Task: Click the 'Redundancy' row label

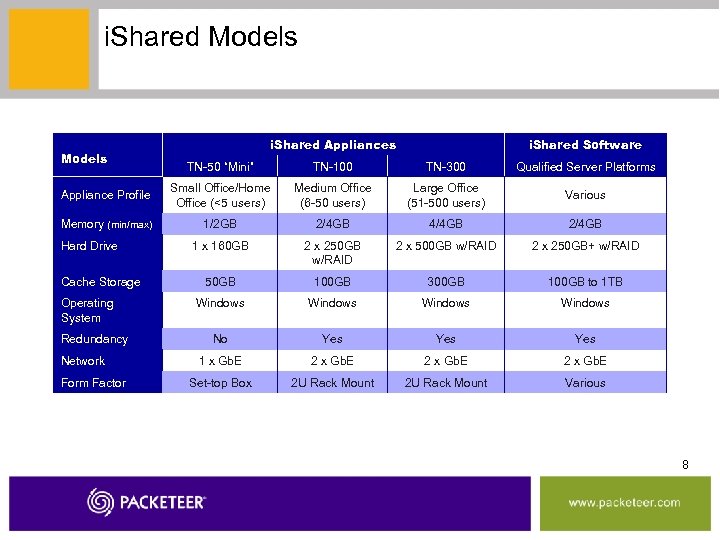Action: [95, 339]
